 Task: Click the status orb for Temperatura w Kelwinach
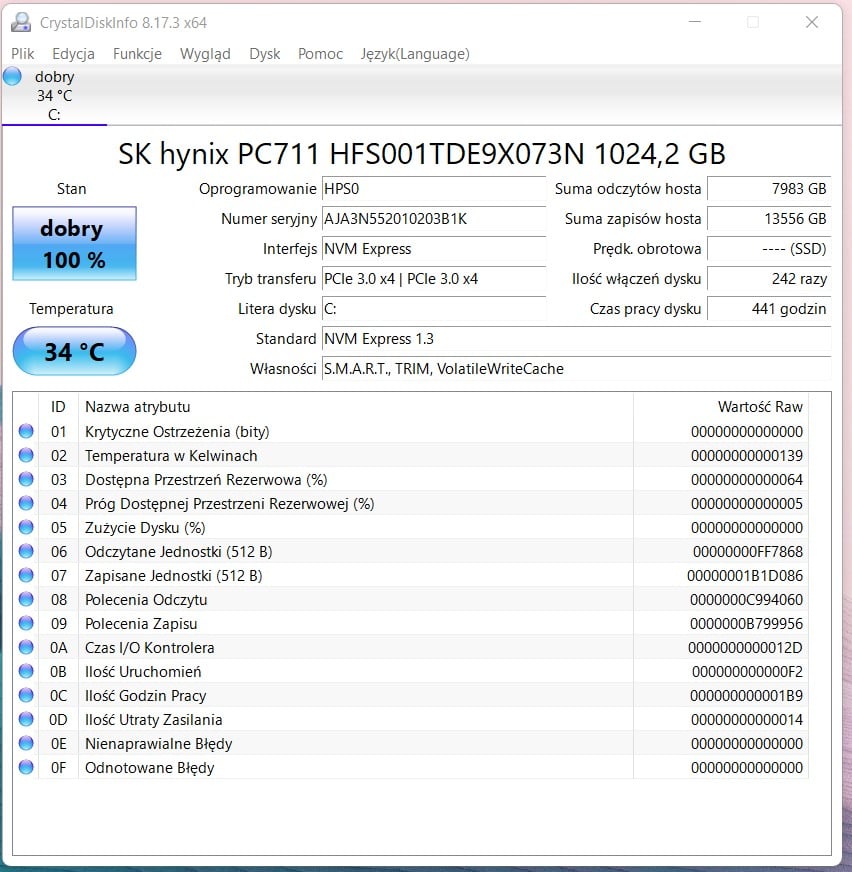pyautogui.click(x=26, y=455)
